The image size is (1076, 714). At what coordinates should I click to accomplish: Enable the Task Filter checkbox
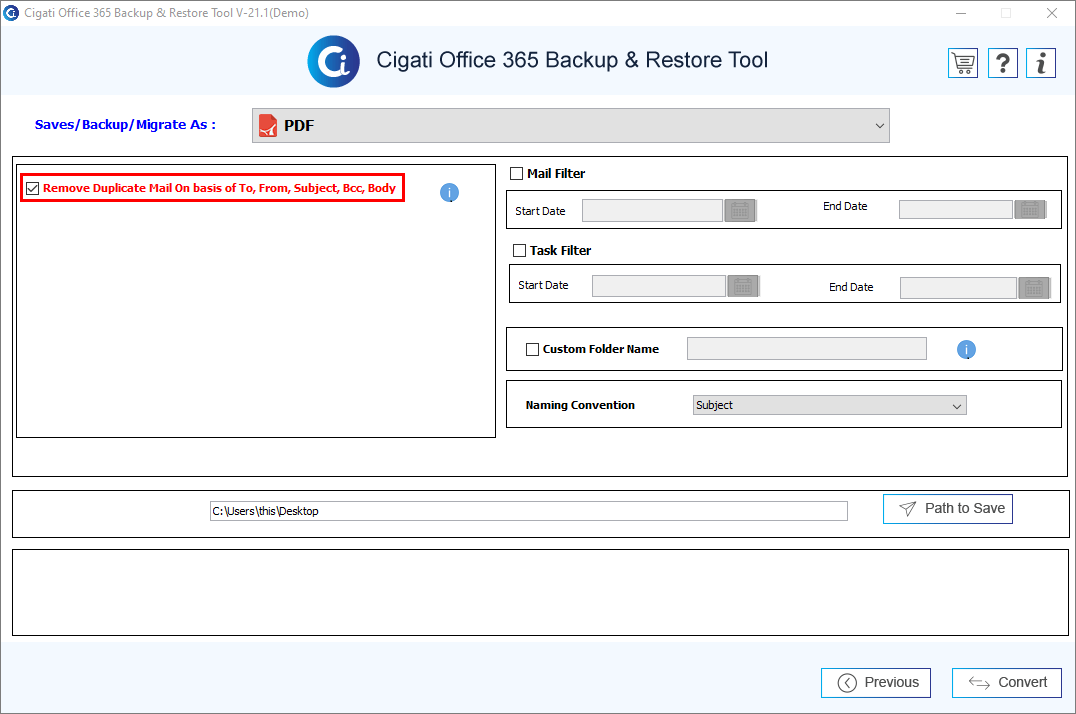[519, 251]
